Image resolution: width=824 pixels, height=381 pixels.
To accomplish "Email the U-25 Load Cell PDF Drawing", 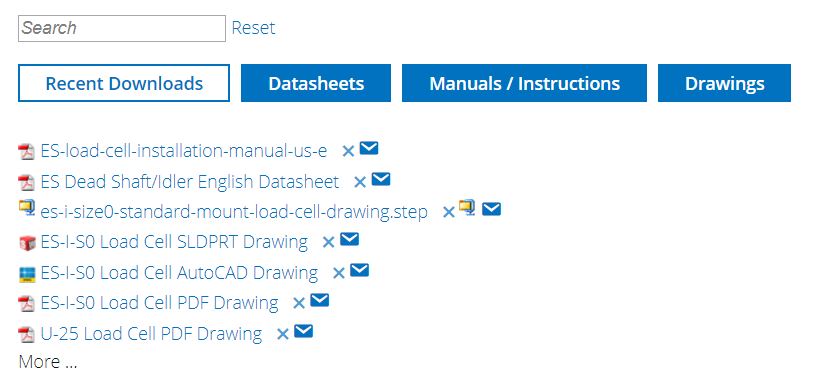I will pos(304,331).
